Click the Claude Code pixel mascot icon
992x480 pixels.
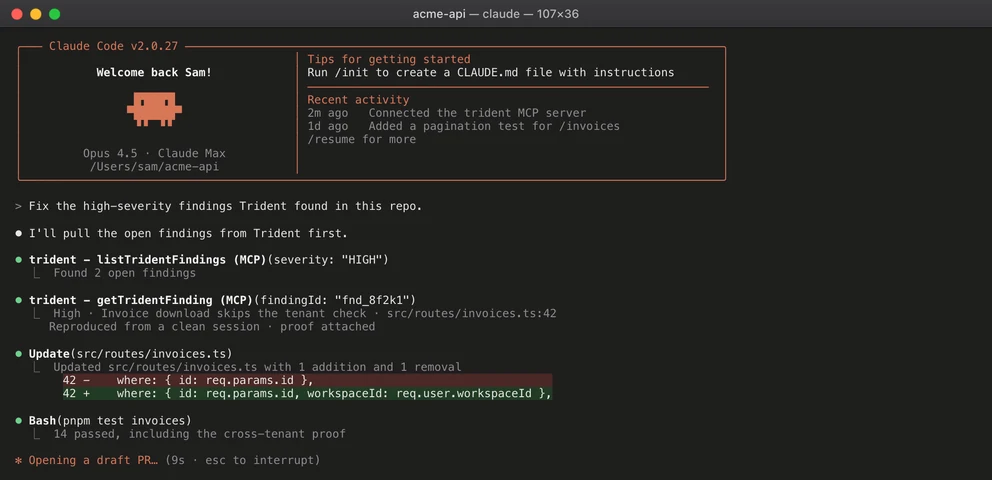(x=154, y=108)
